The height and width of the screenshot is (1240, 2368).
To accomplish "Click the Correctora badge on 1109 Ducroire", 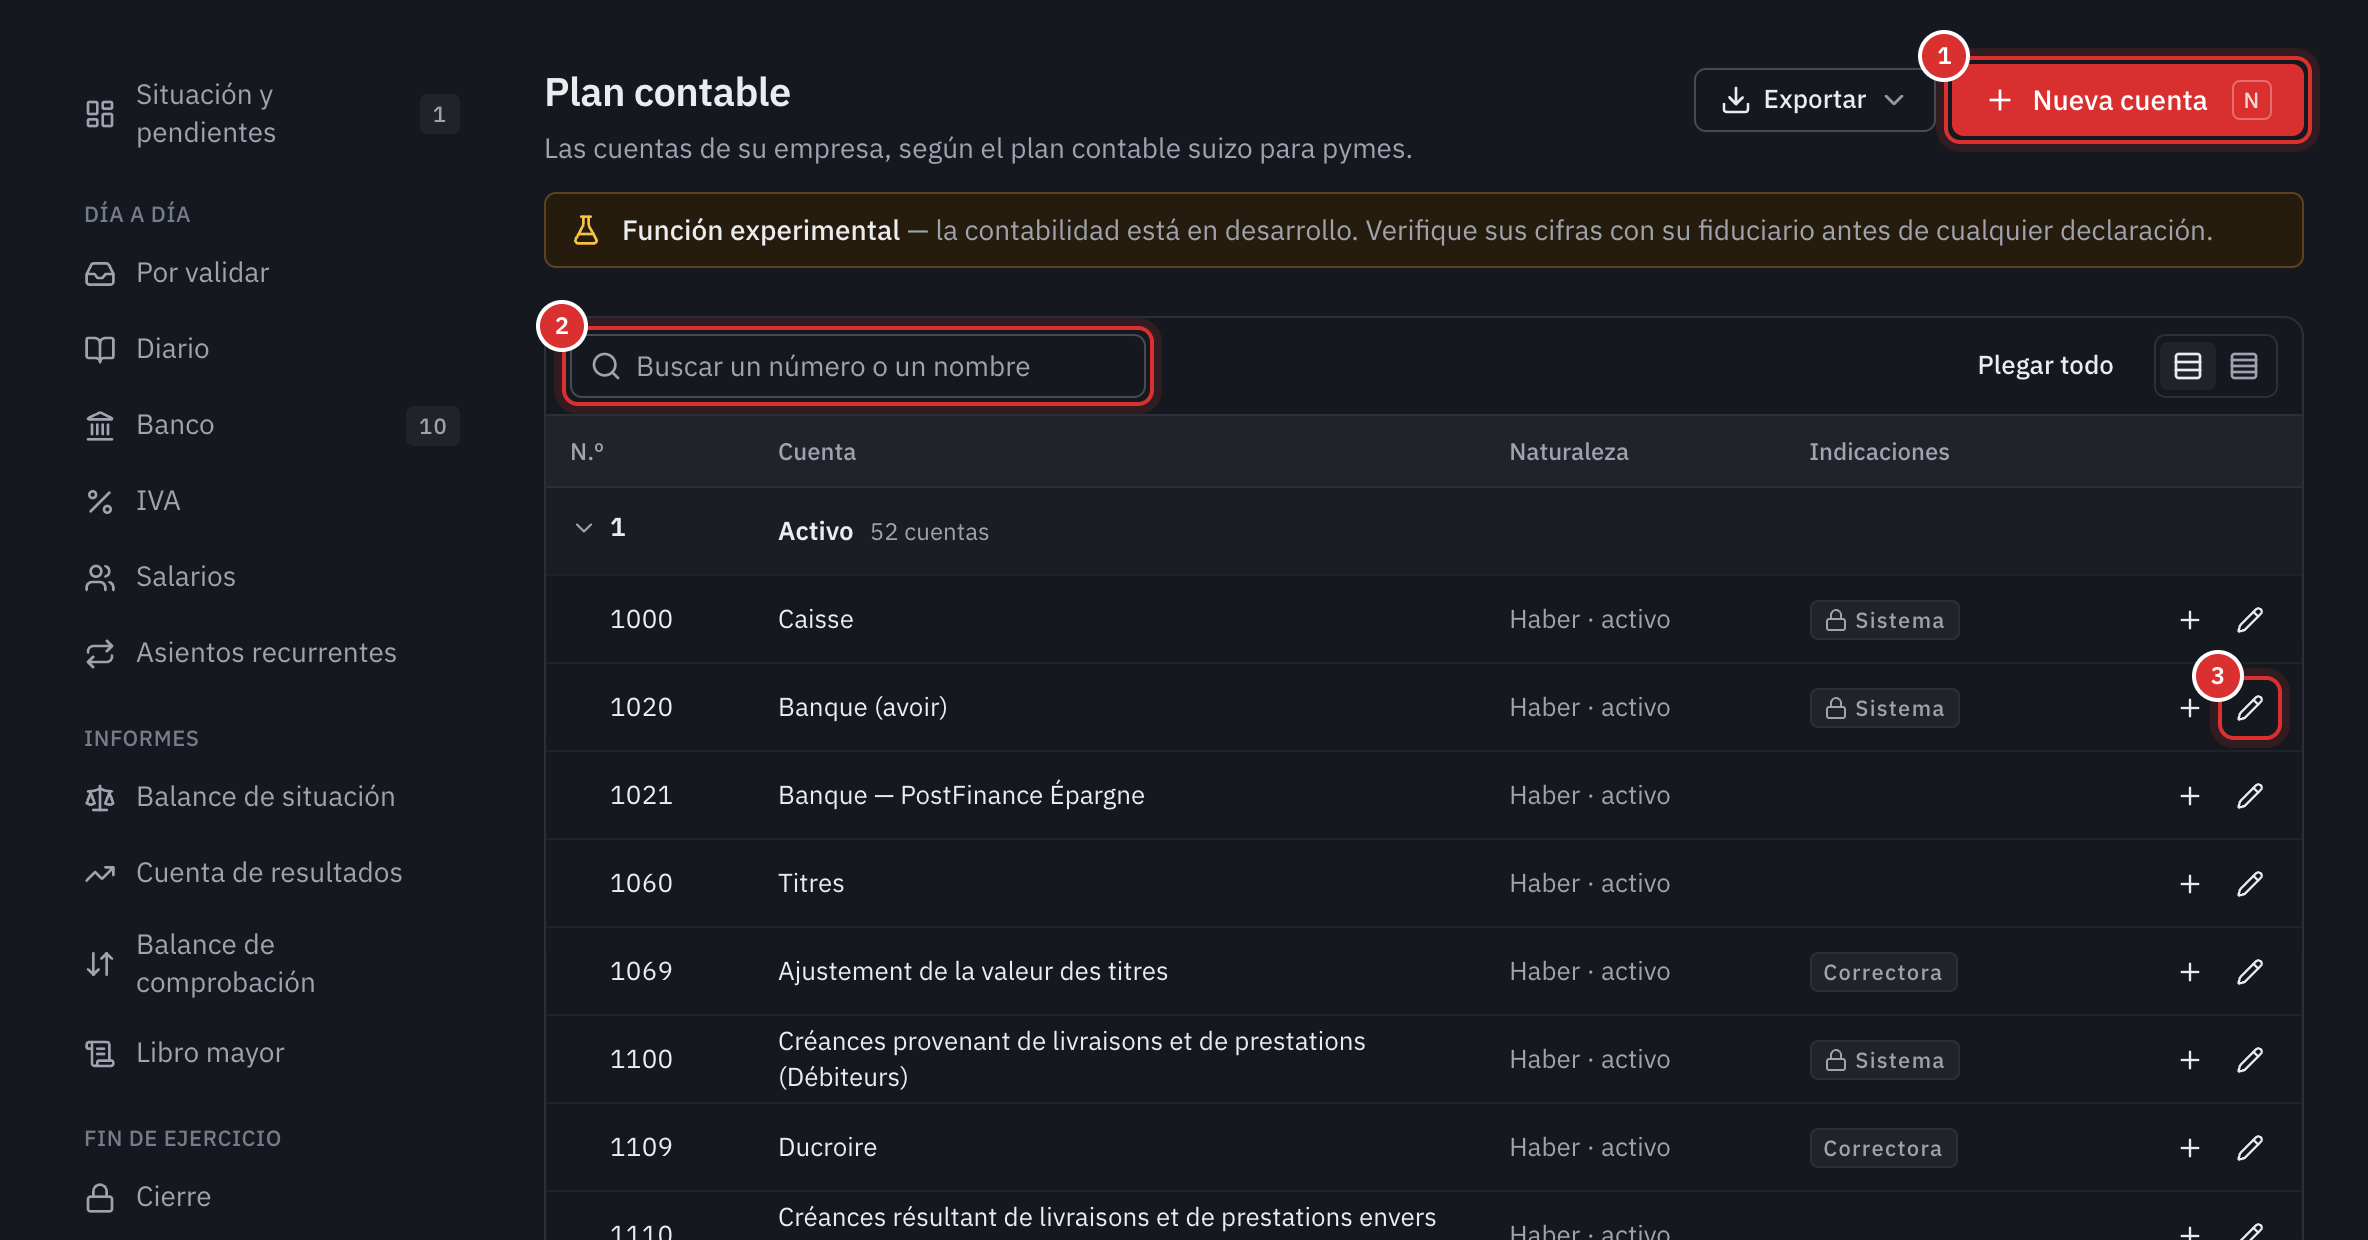I will pyautogui.click(x=1883, y=1148).
